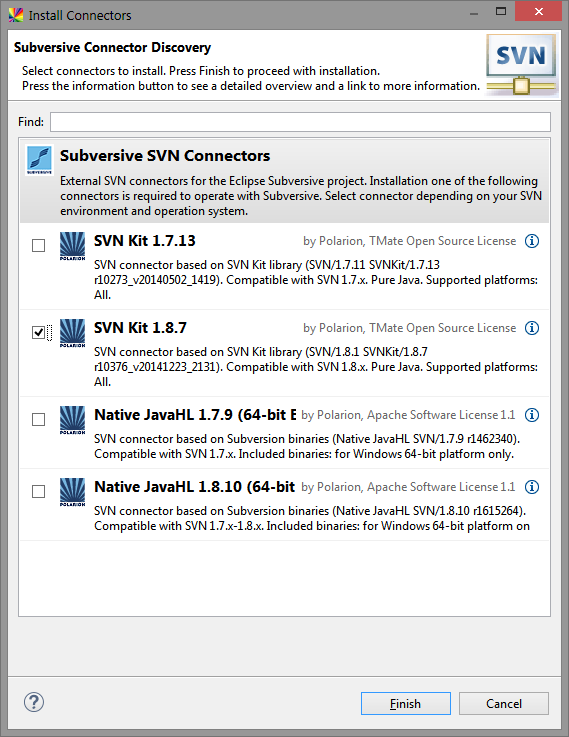Show info for Native JavaHL 1.8.10
Screen dimensions: 569x737
tap(531, 487)
